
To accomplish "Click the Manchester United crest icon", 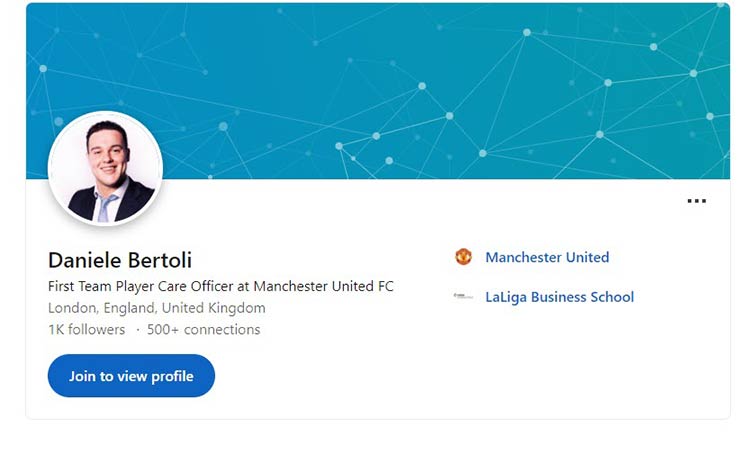I will coord(463,257).
